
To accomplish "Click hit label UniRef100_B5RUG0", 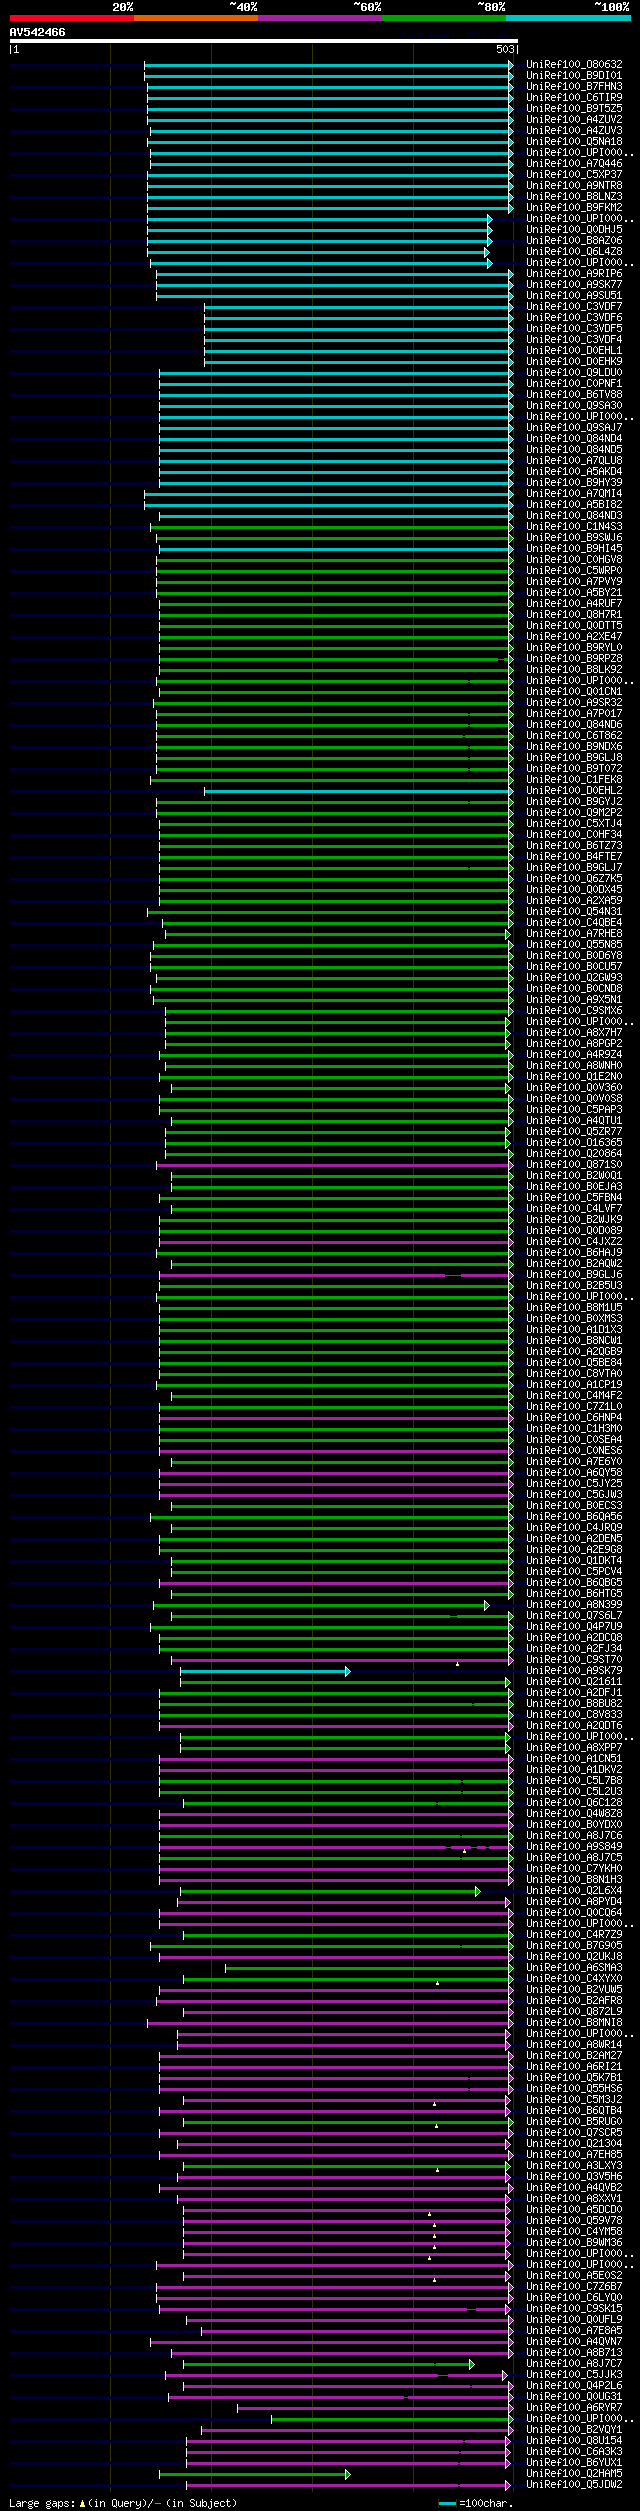I will coord(574,2122).
